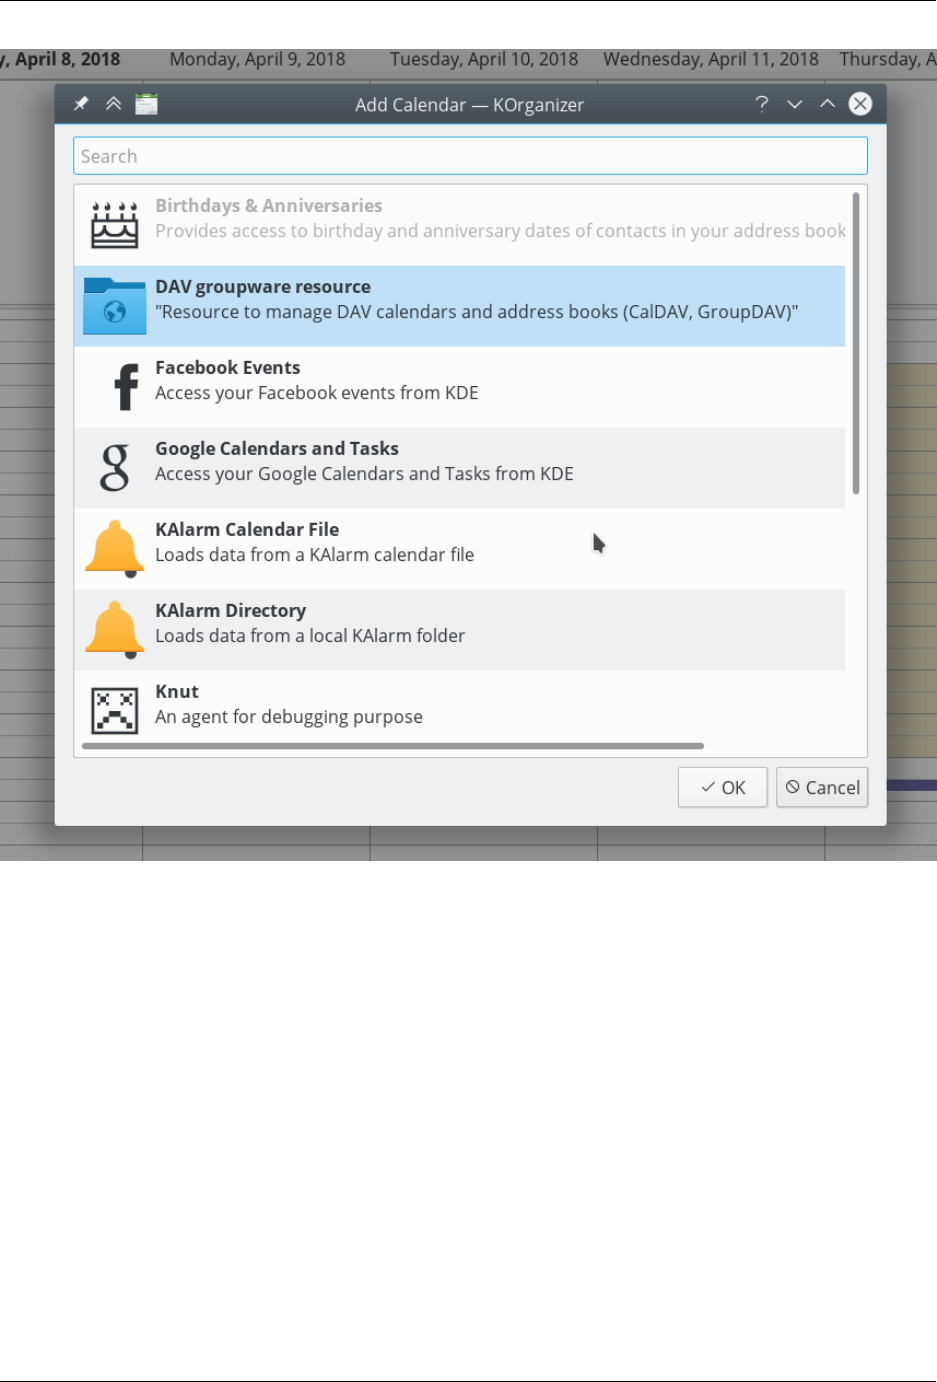
Task: Click in the Search field
Action: click(x=470, y=156)
